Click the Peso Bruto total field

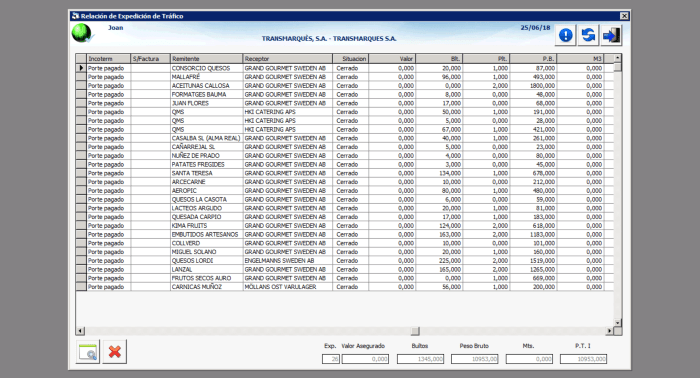pyautogui.click(x=475, y=359)
